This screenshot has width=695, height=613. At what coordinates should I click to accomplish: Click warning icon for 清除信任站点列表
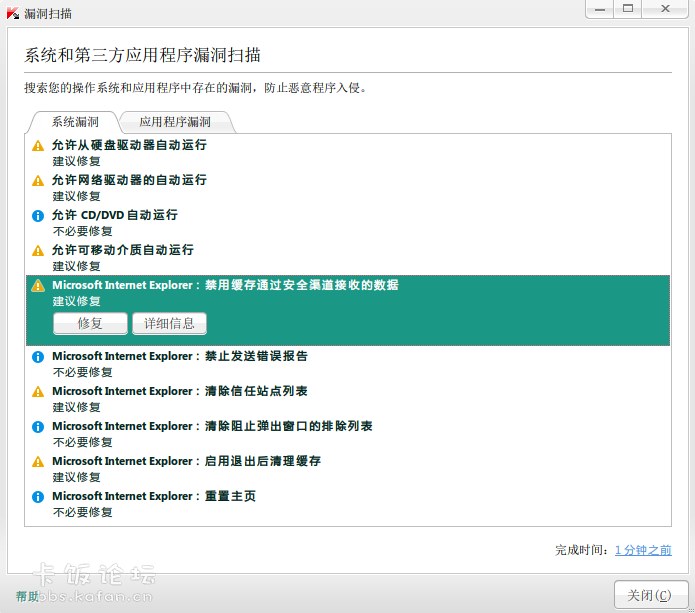point(38,391)
